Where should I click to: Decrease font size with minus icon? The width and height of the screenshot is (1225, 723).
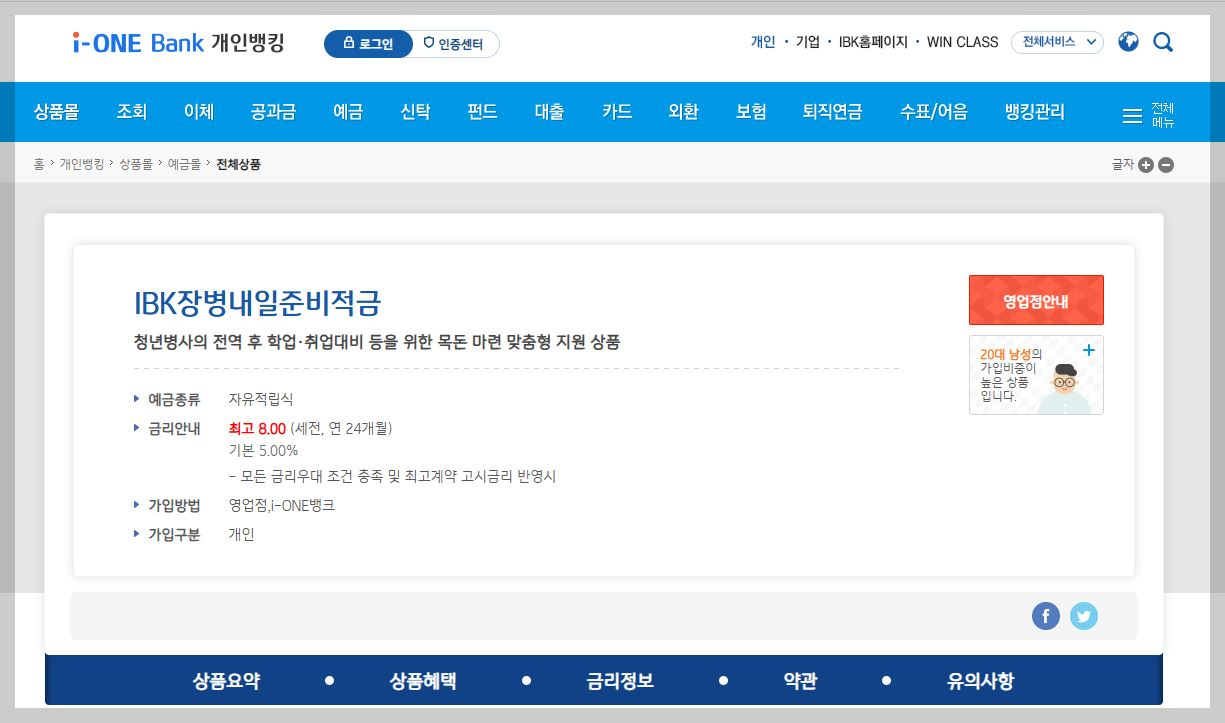(1166, 165)
